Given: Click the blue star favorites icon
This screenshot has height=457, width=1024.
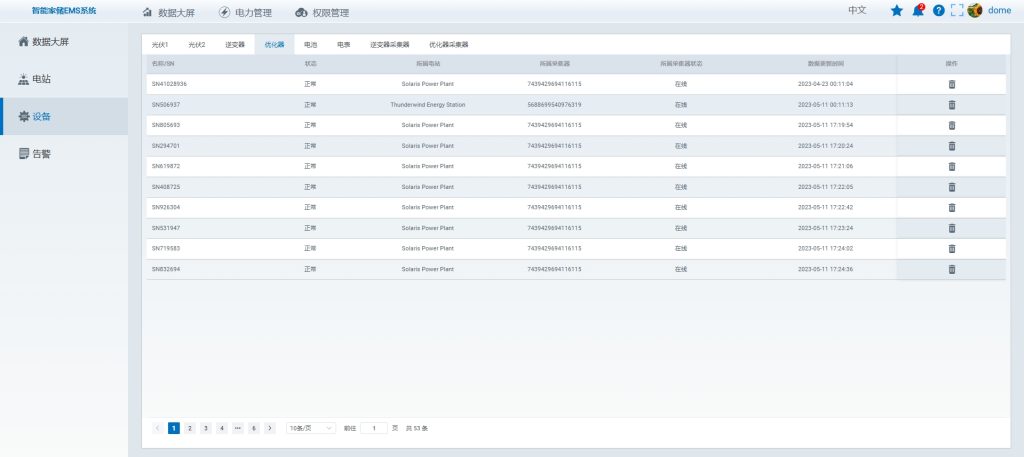Looking at the screenshot, I should (x=896, y=11).
